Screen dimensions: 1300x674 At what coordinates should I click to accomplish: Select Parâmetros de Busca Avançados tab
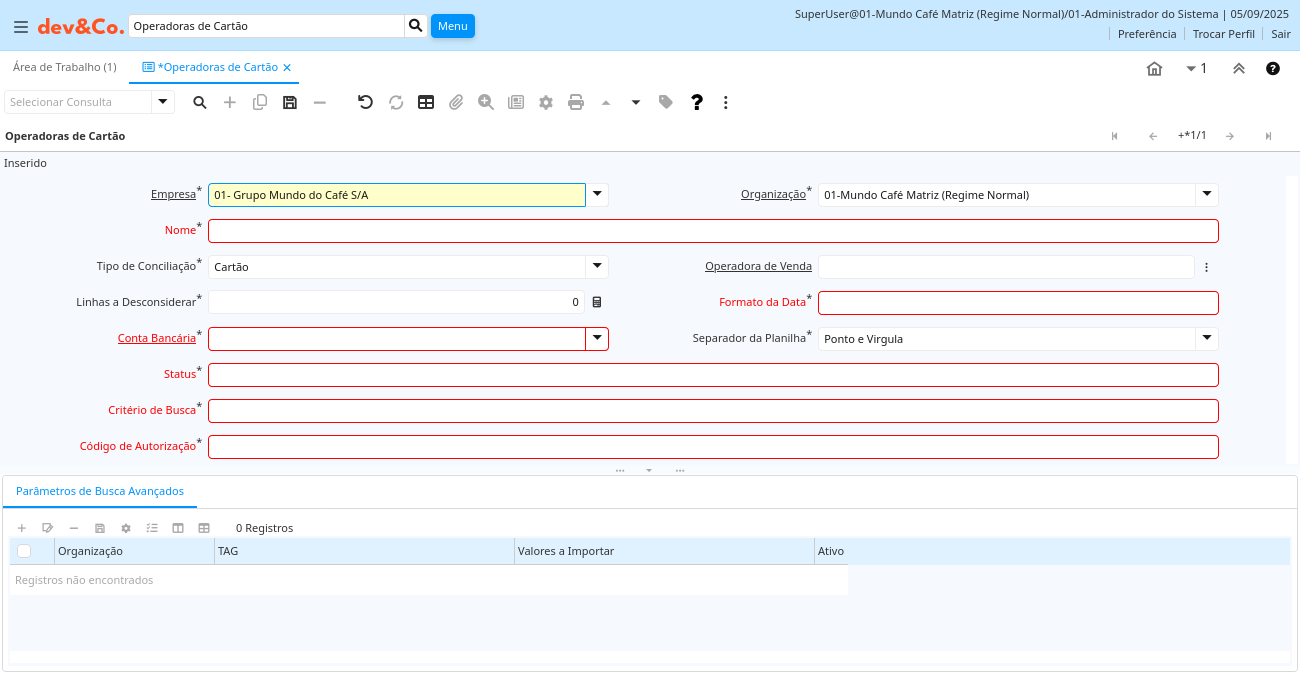[100, 491]
